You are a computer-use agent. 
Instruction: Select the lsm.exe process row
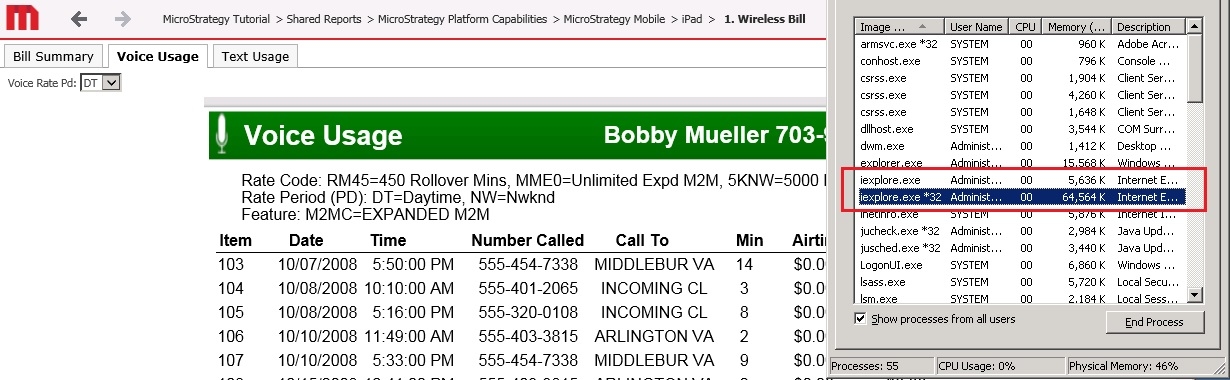[1022, 298]
